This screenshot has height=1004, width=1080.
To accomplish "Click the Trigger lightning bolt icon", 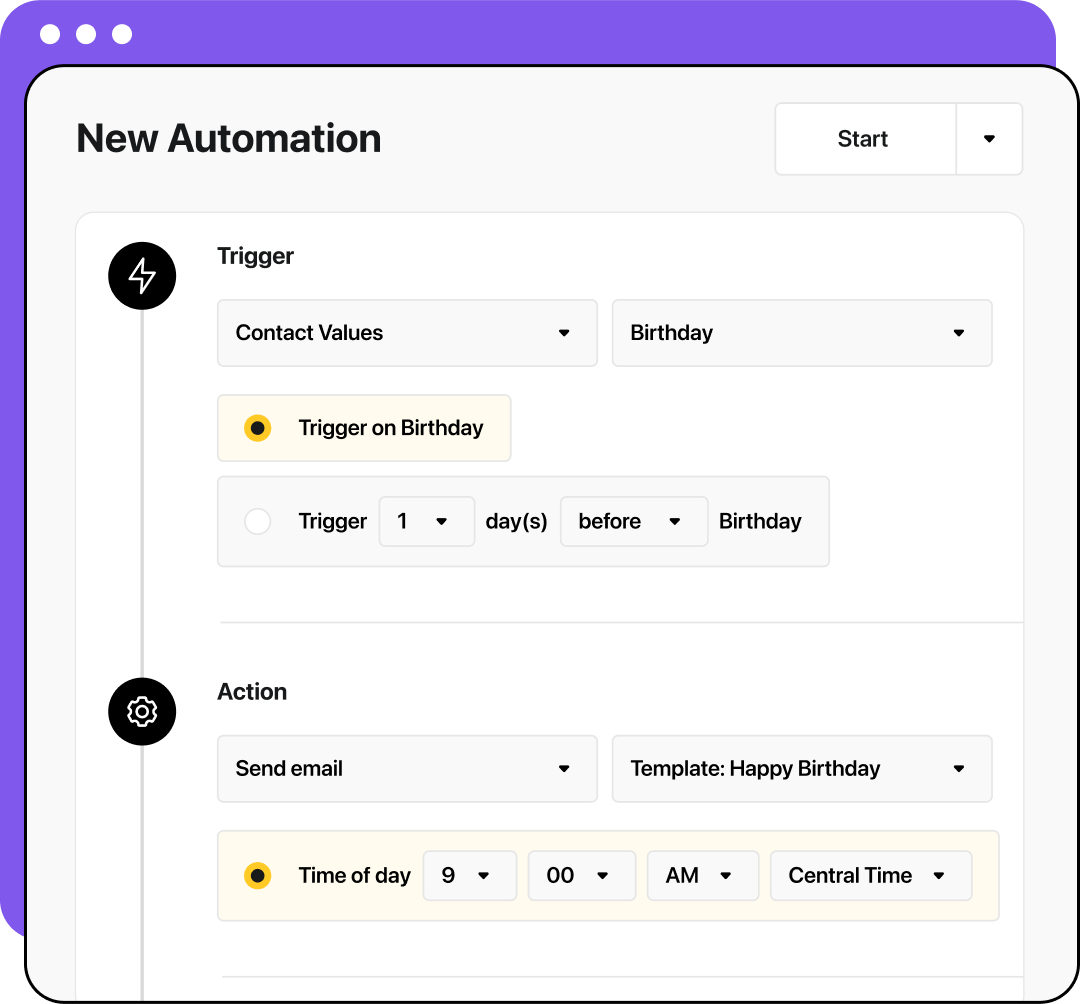I will pos(142,275).
